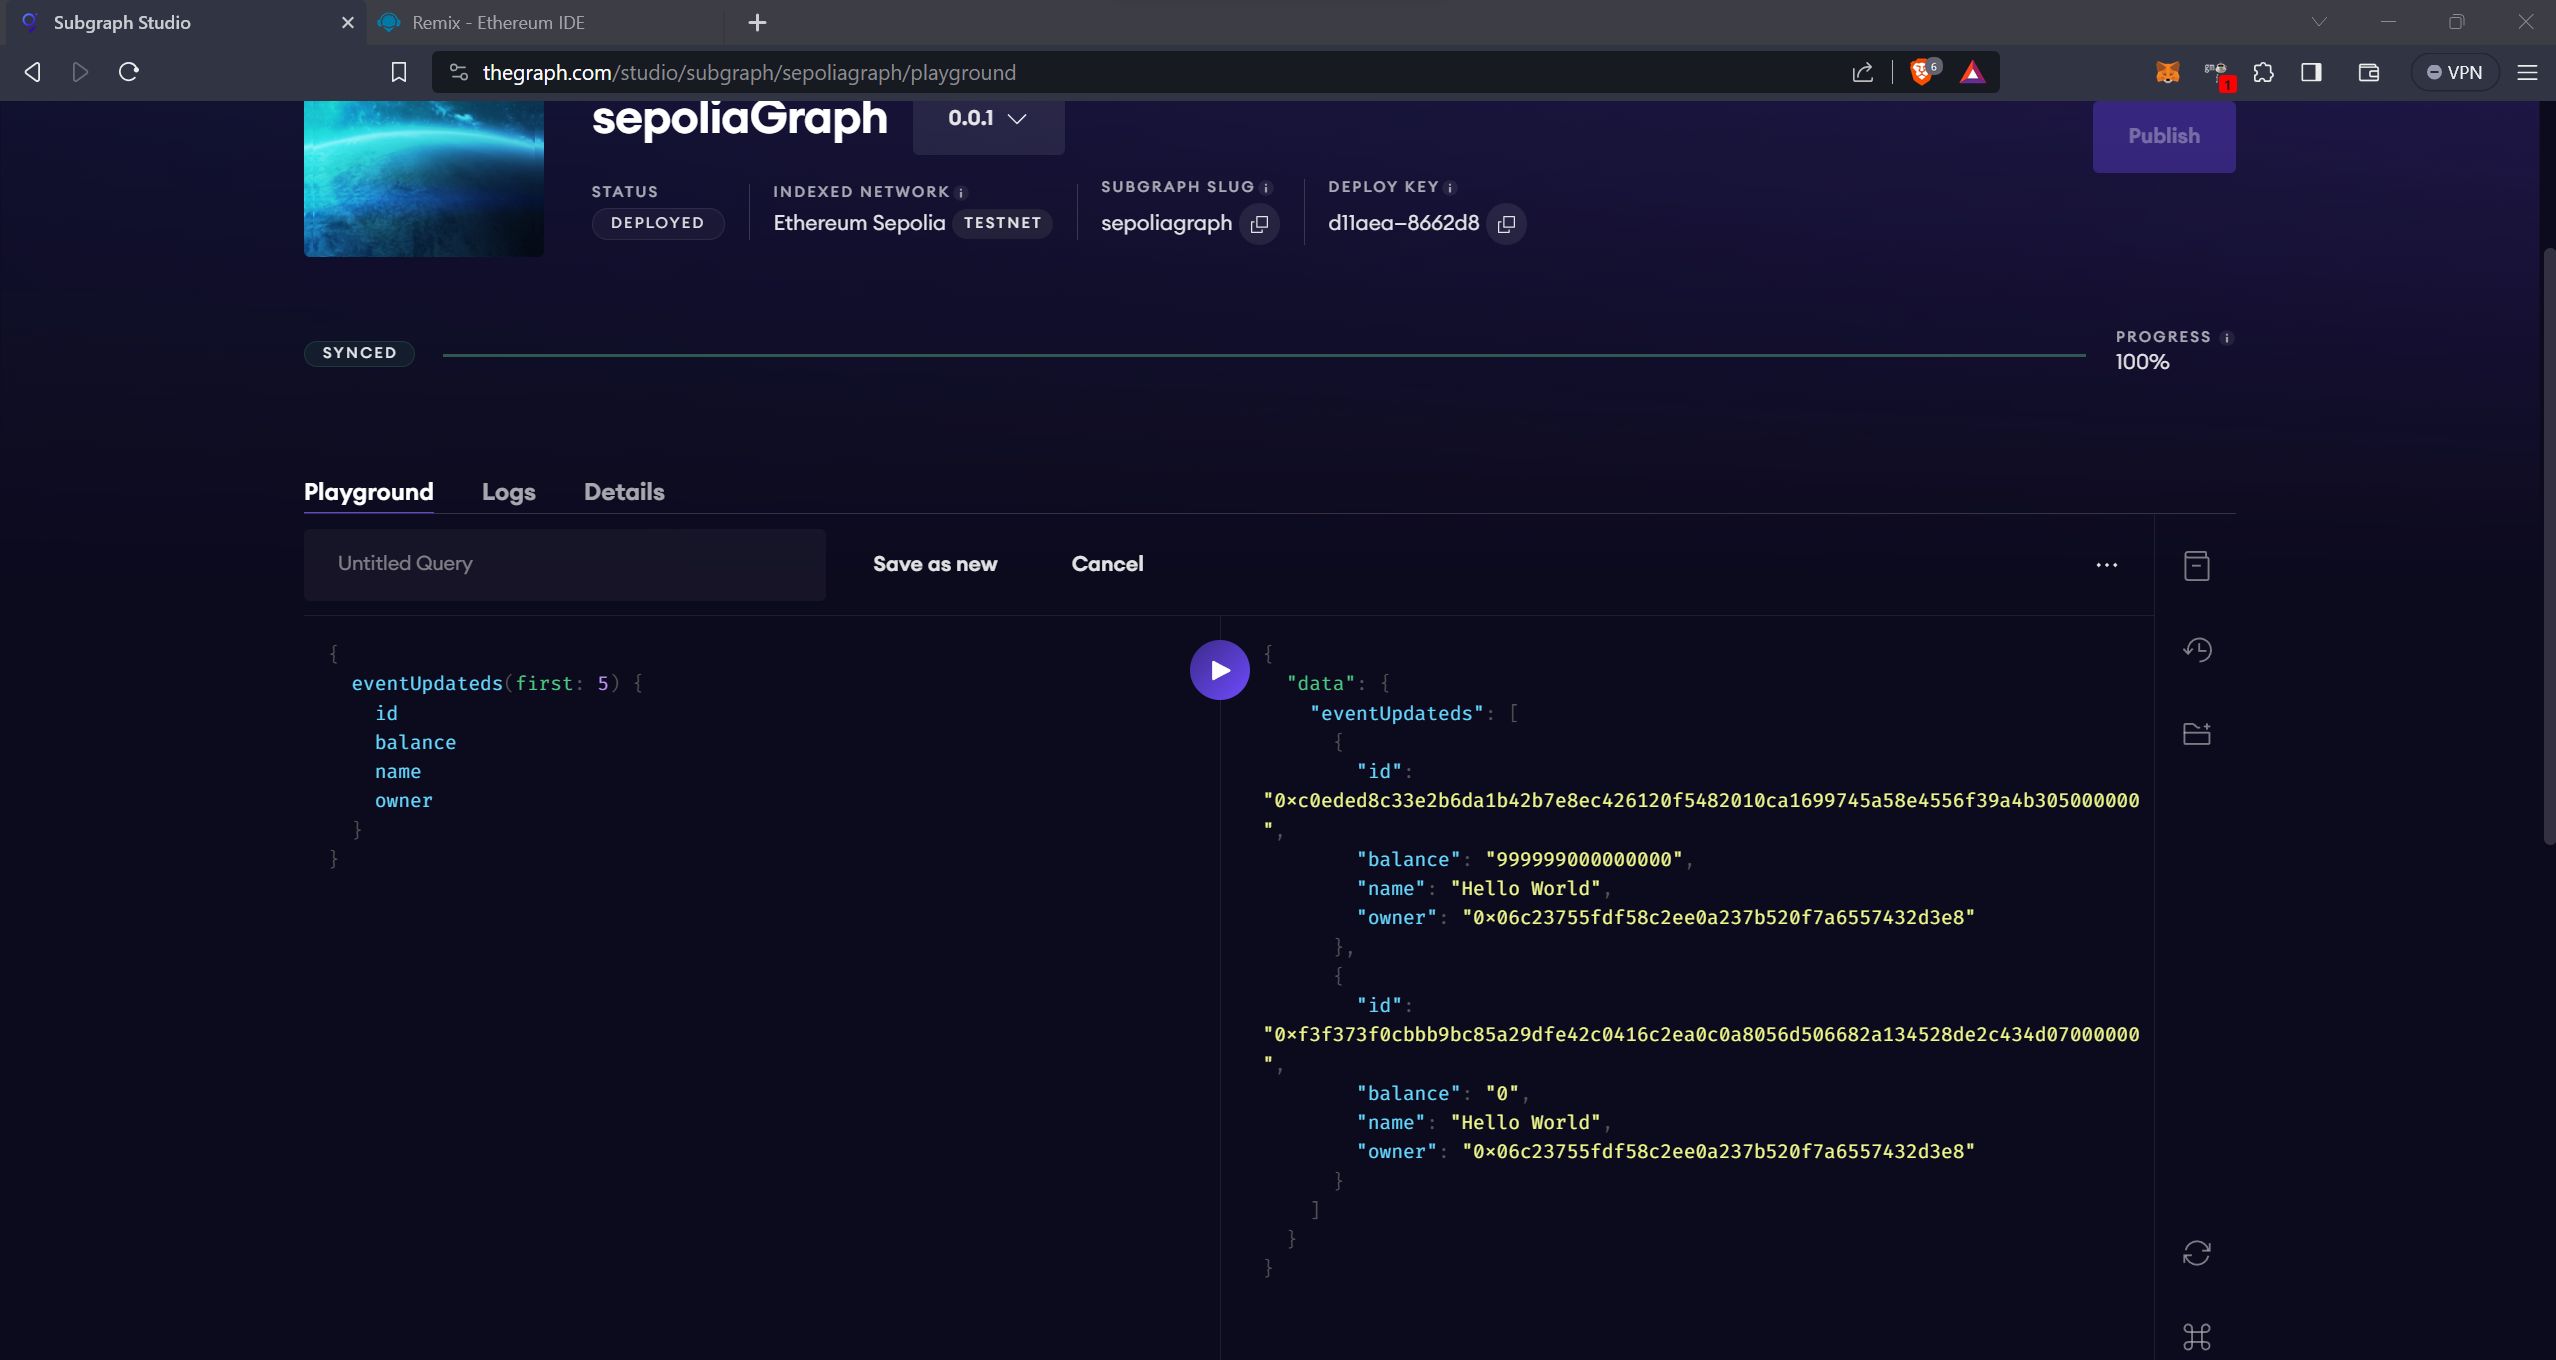This screenshot has width=2556, height=1360.
Task: Reload the page
Action: point(128,72)
